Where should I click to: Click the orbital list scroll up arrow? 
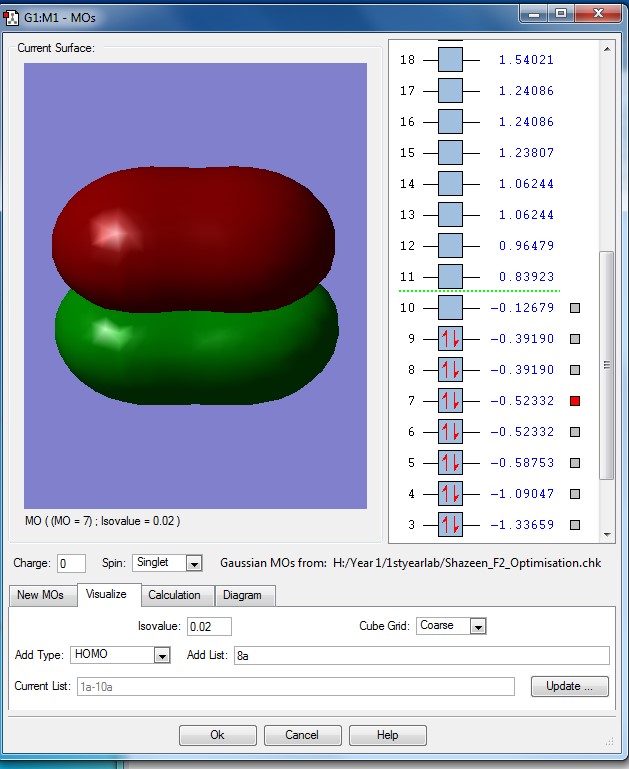coord(607,49)
